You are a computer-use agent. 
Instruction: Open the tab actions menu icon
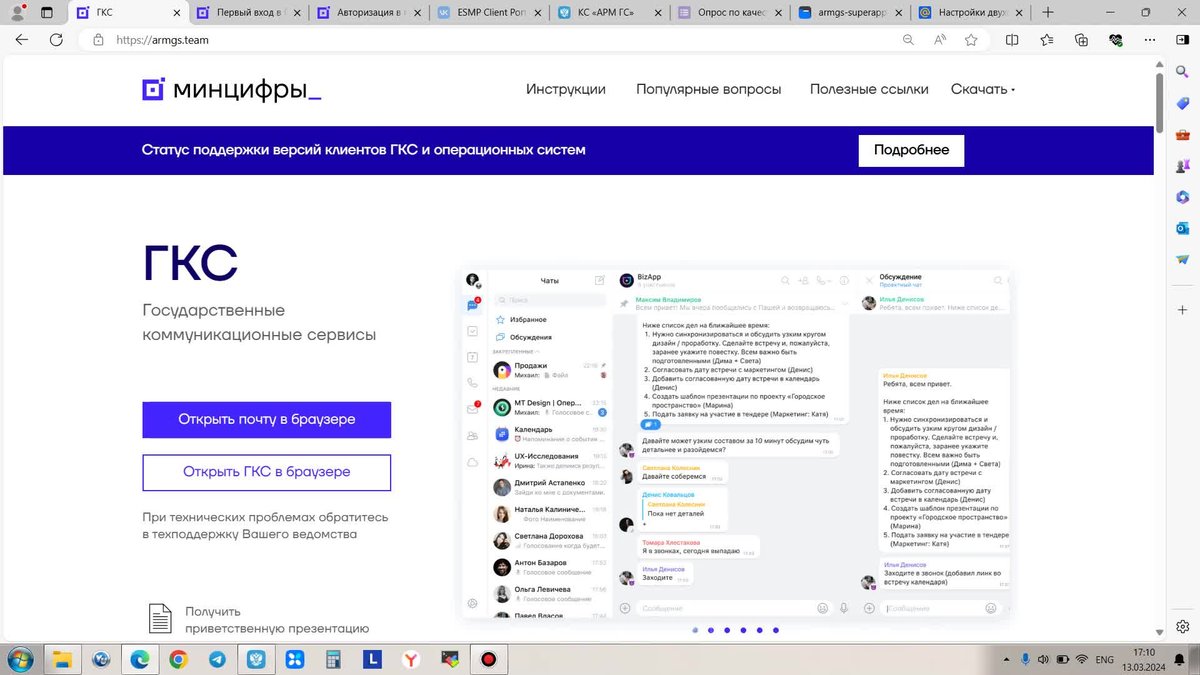point(47,13)
